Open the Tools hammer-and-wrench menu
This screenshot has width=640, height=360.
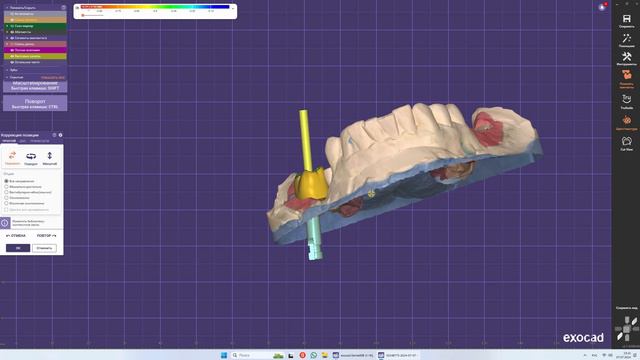pyautogui.click(x=627, y=57)
